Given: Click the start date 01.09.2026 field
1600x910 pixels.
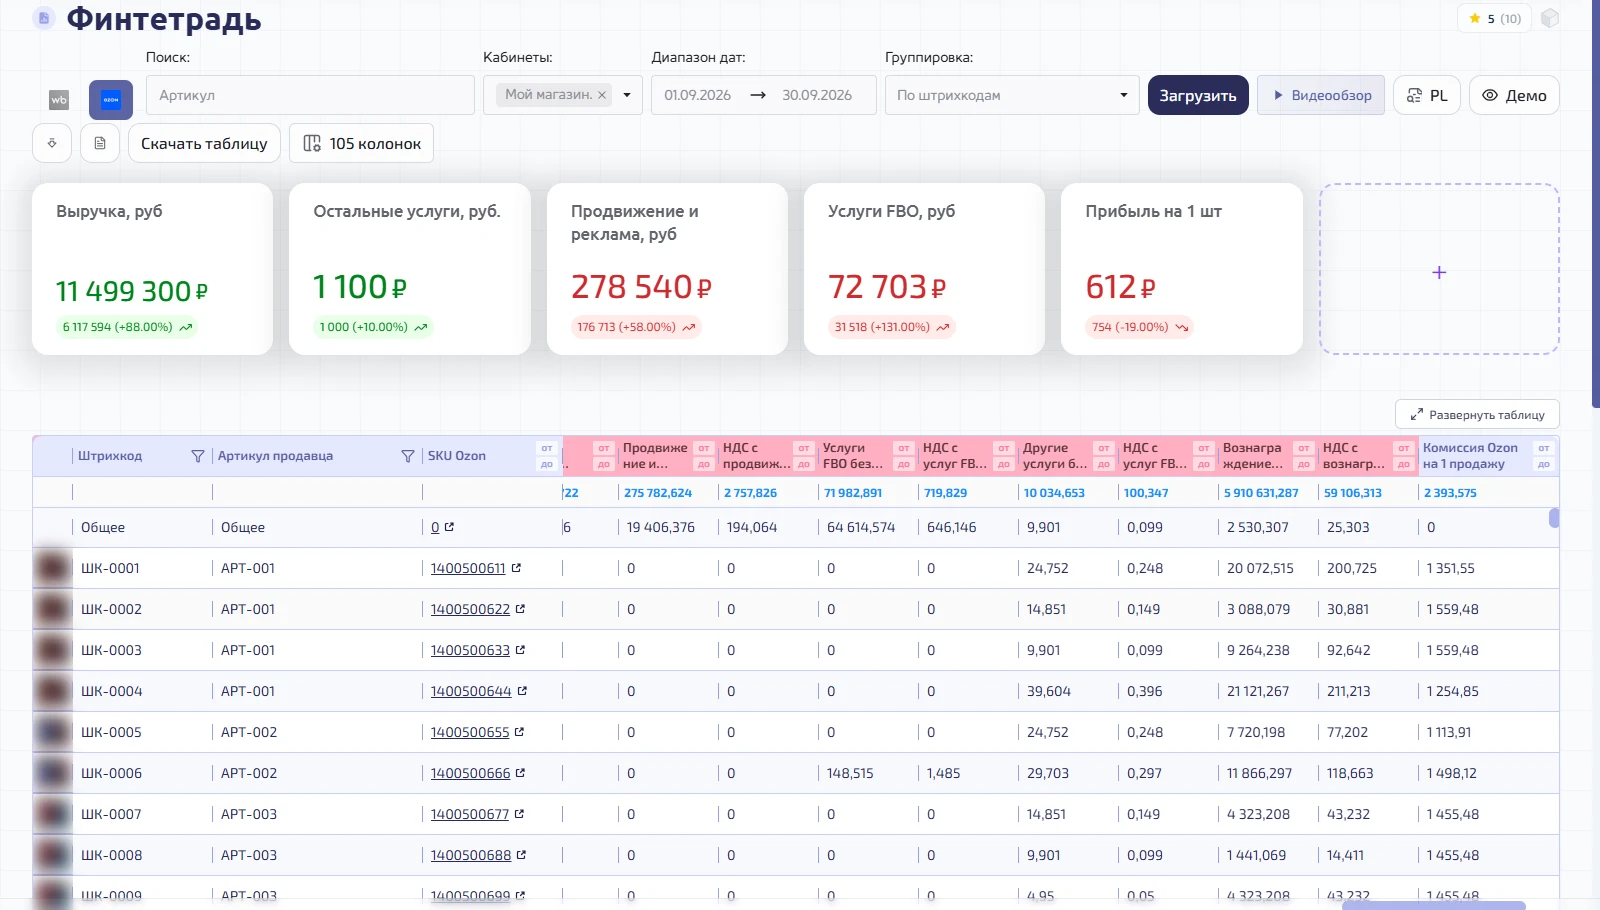Looking at the screenshot, I should [698, 95].
